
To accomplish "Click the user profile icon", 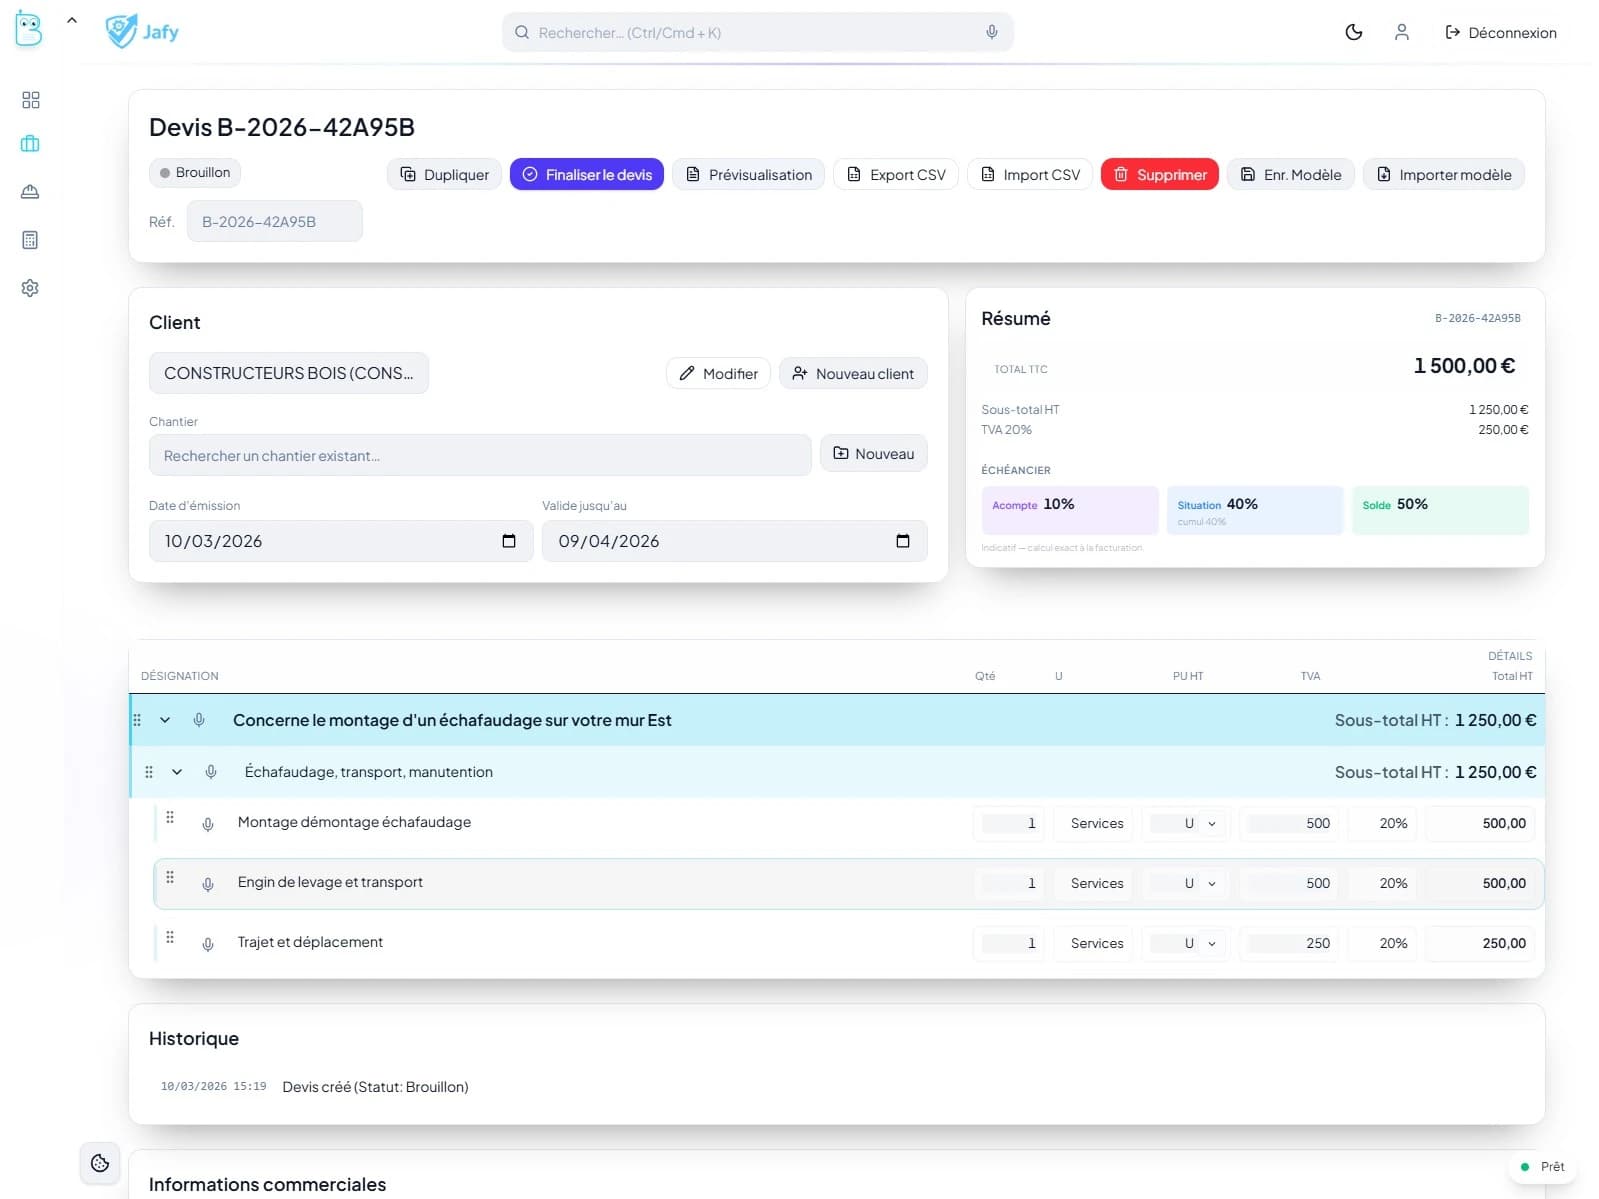I will 1401,32.
